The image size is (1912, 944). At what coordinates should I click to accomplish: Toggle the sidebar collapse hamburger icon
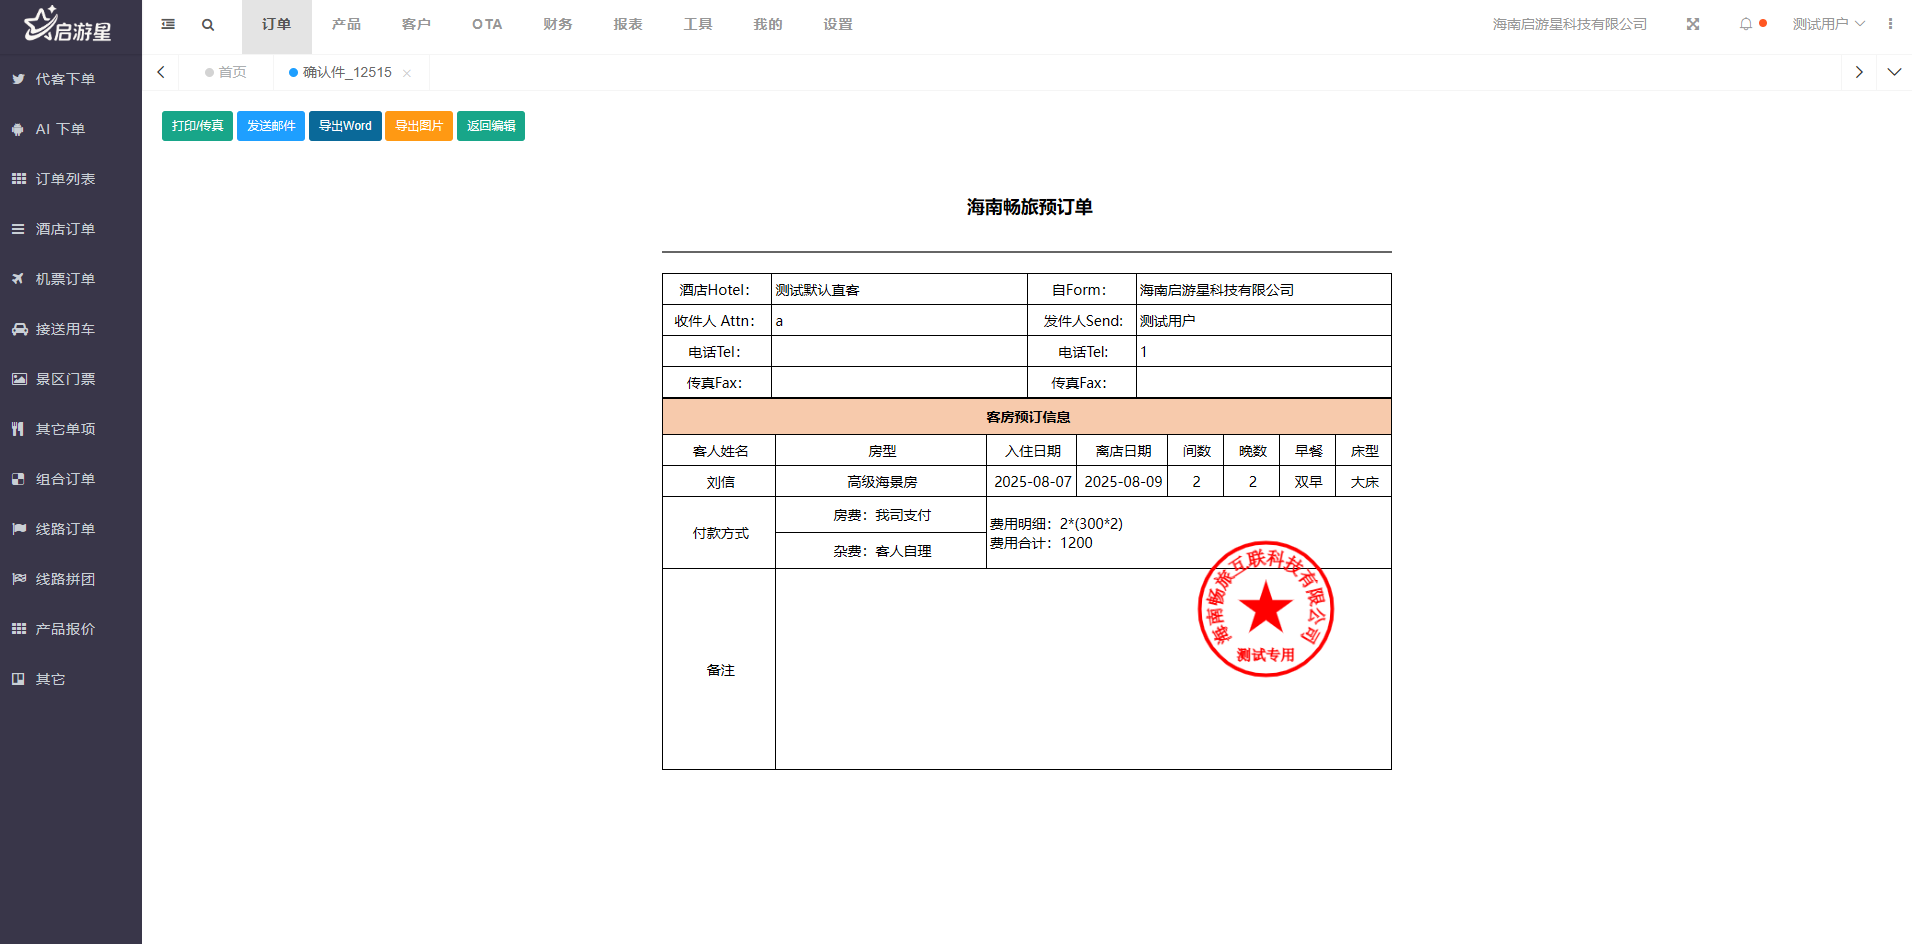[168, 24]
